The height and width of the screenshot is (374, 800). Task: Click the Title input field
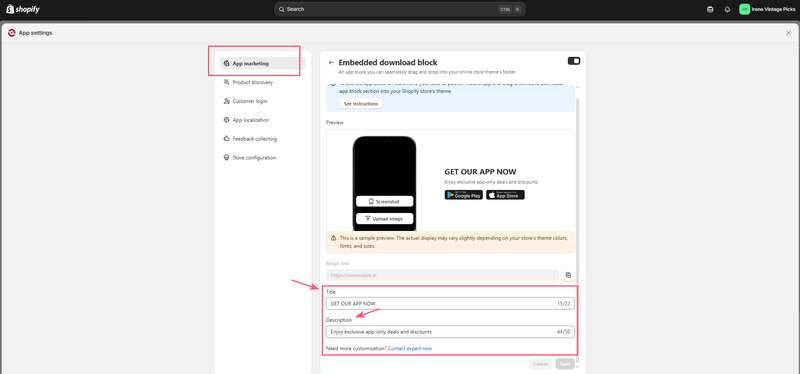click(450, 304)
